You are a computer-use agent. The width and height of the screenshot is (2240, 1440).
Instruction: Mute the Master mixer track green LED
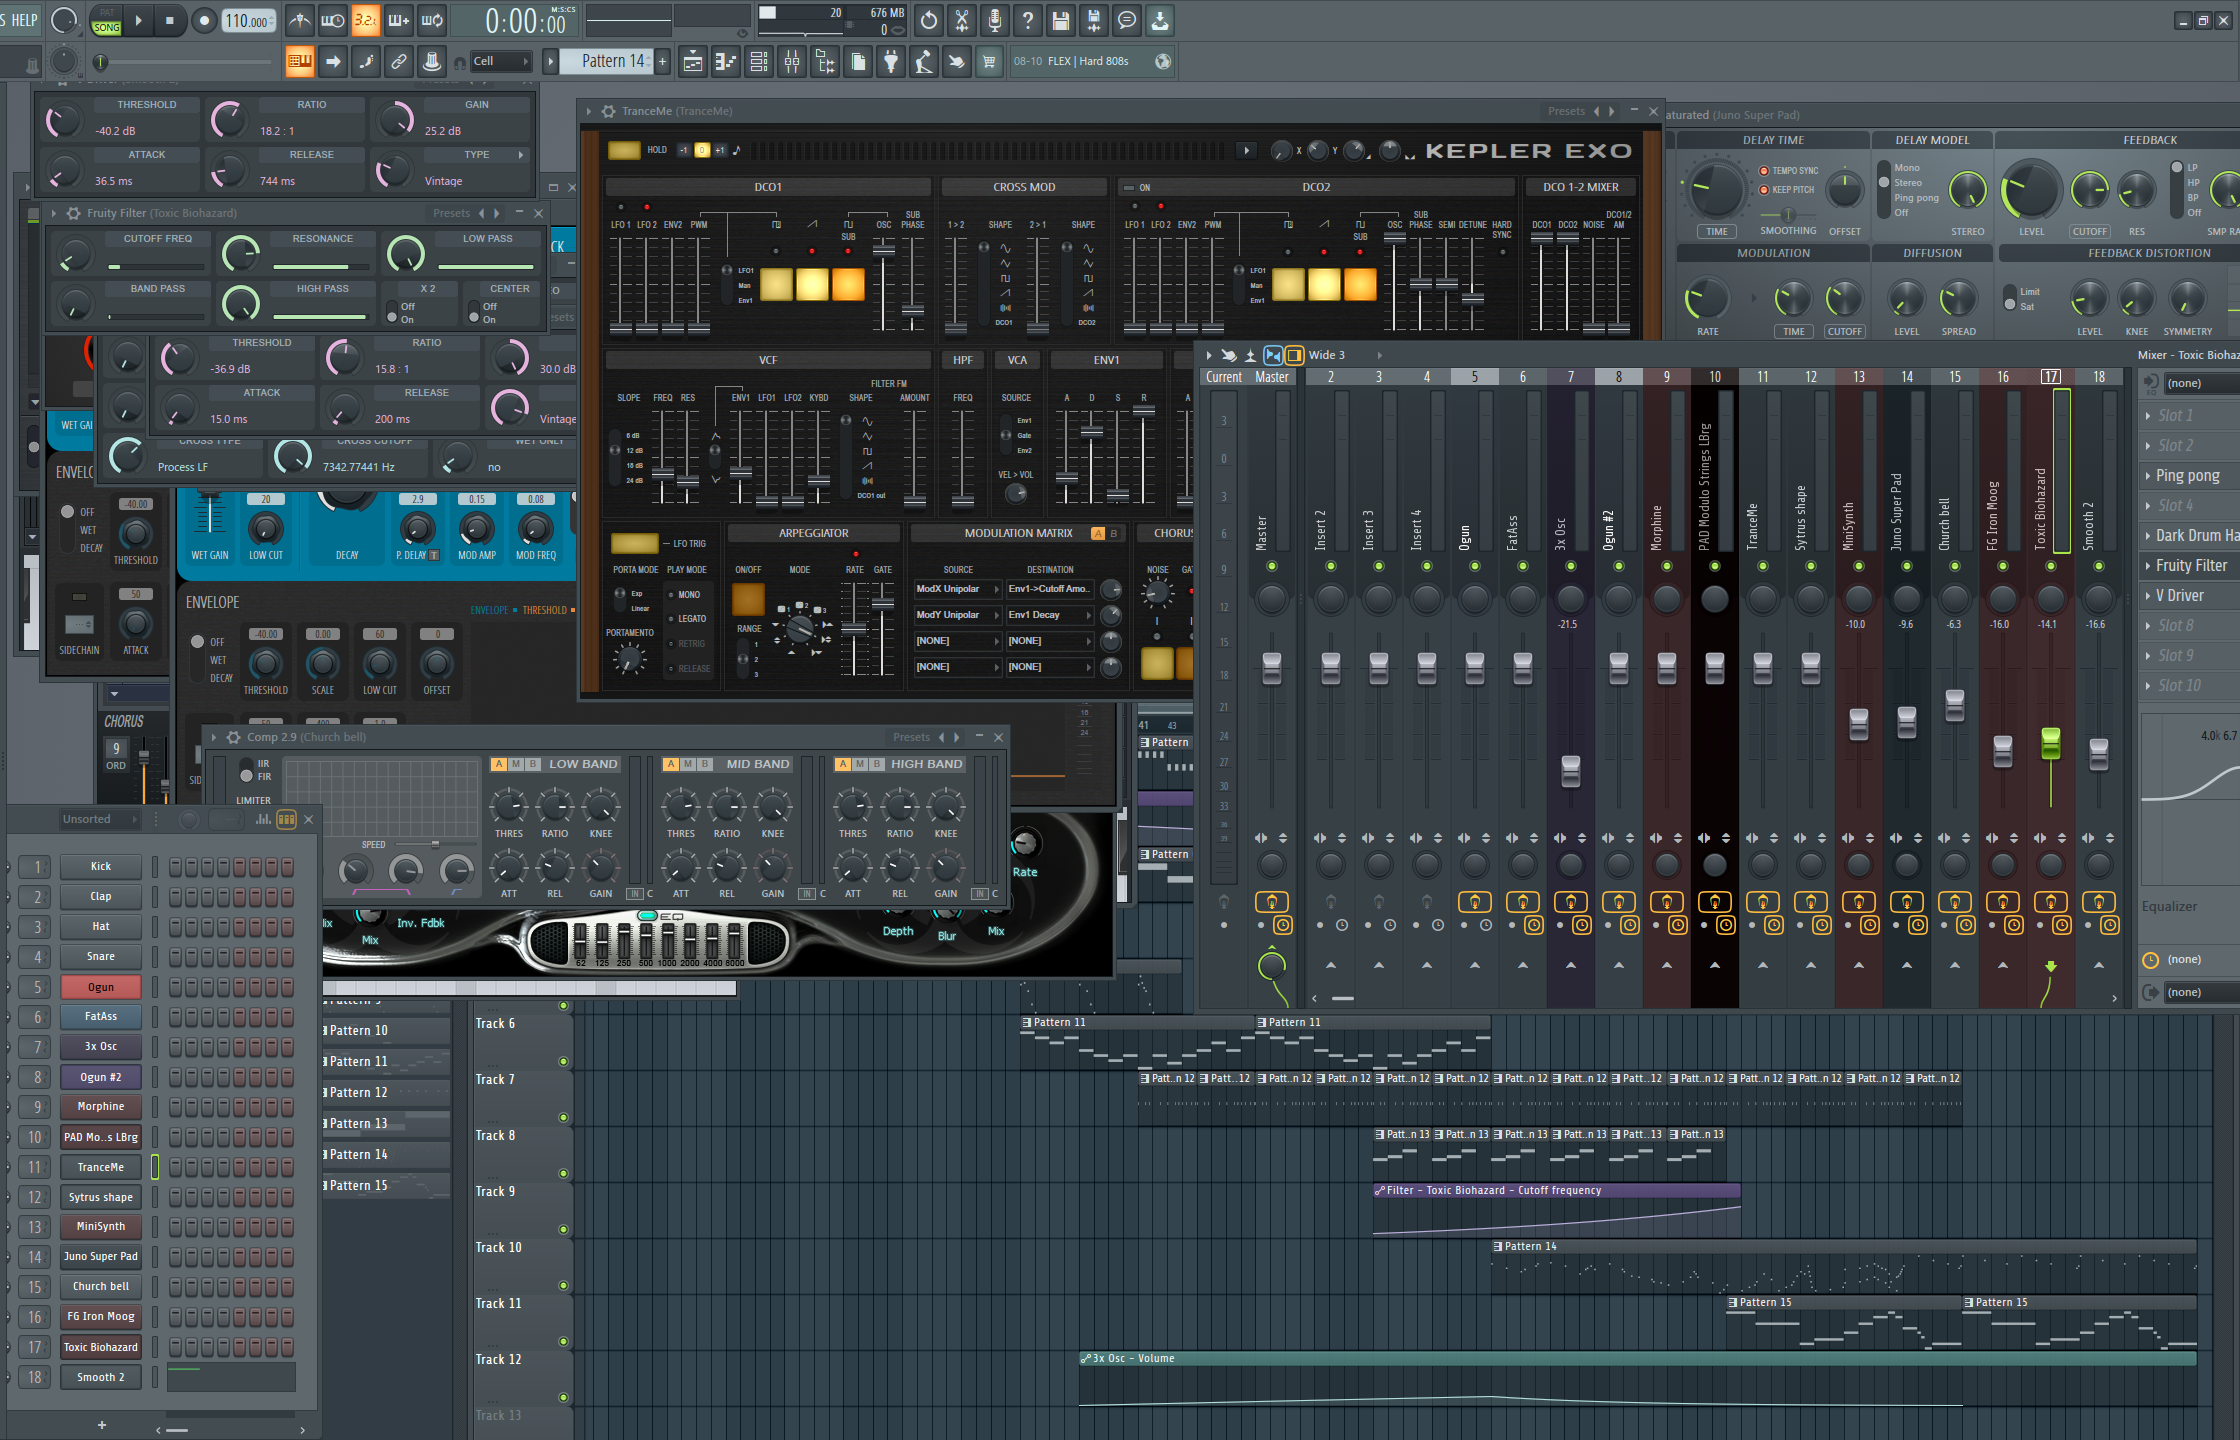pyautogui.click(x=1272, y=566)
